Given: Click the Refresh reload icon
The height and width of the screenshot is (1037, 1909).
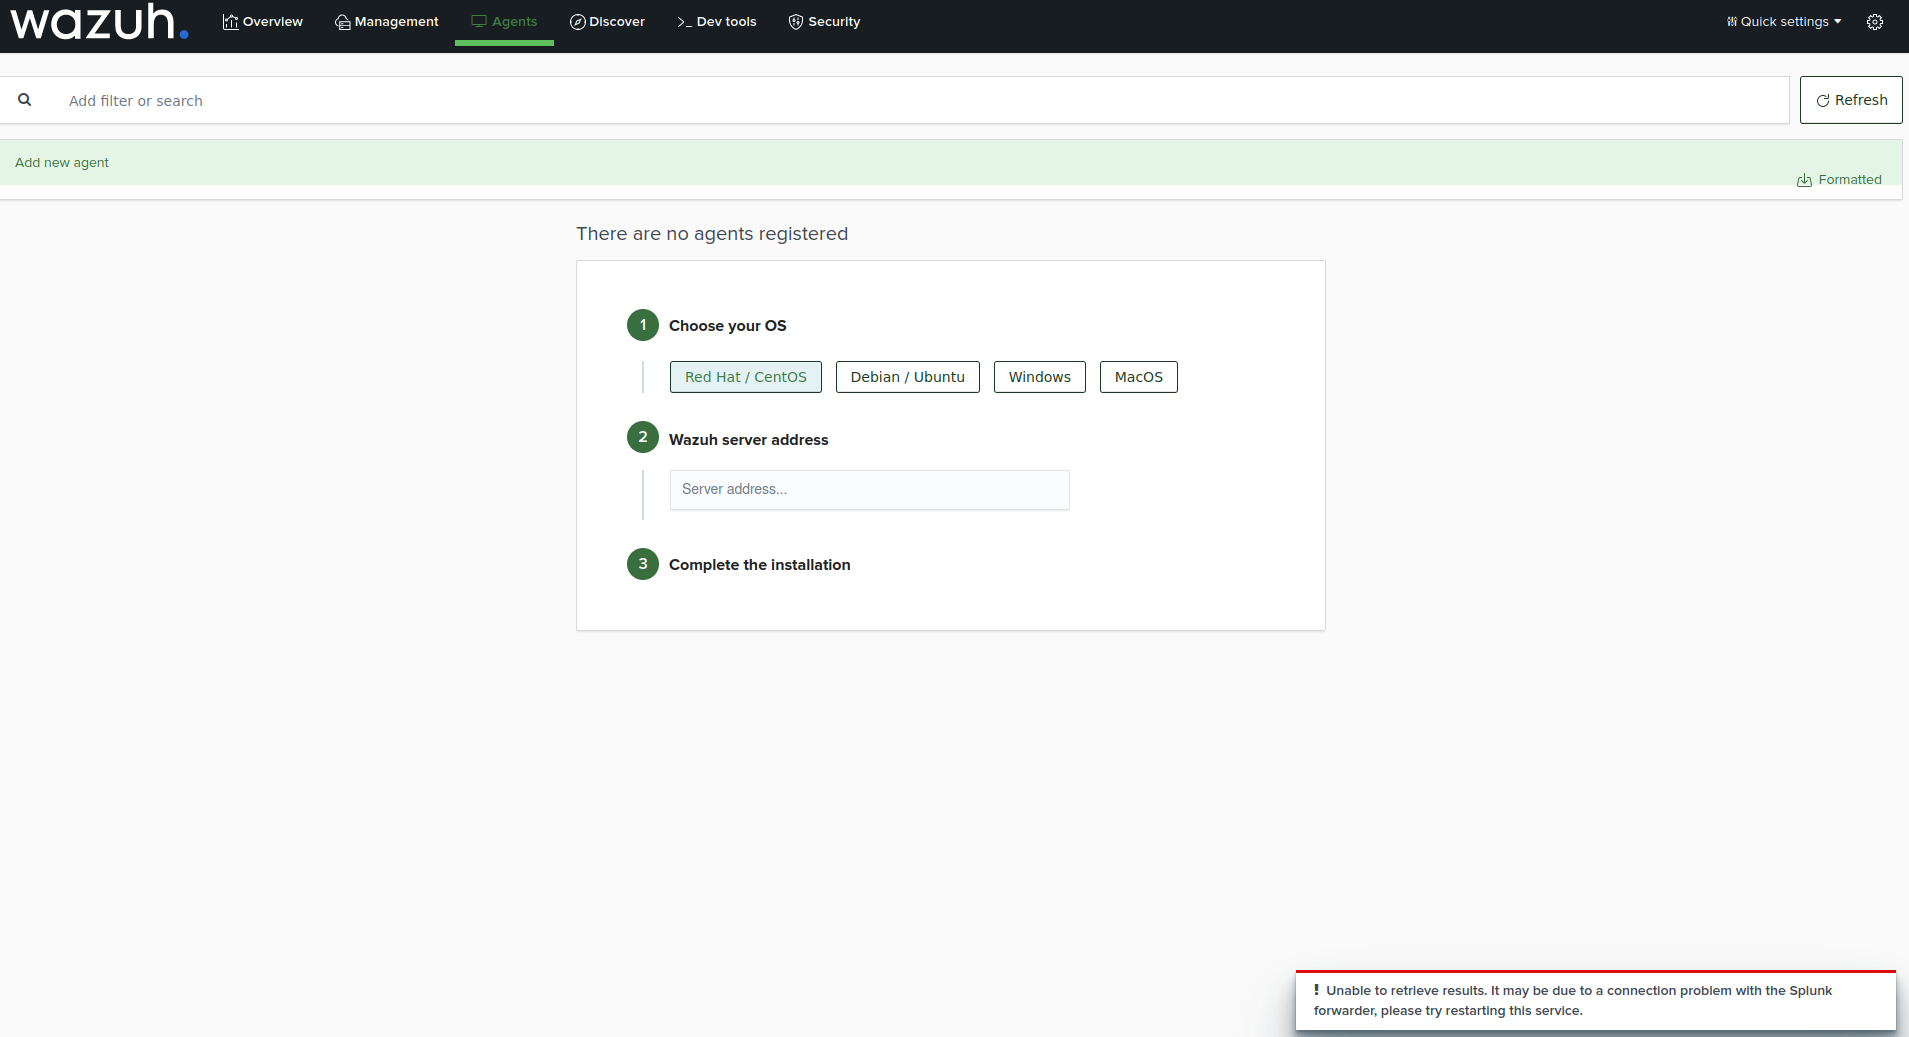Looking at the screenshot, I should coord(1824,99).
